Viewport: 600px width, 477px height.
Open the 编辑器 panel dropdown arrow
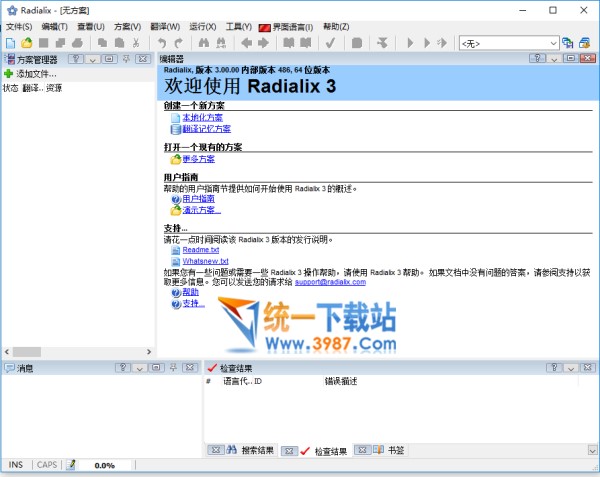pyautogui.click(x=554, y=58)
